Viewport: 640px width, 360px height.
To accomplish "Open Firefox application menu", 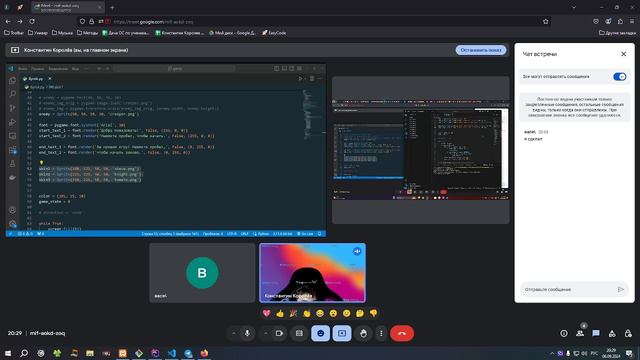I will tap(632, 21).
